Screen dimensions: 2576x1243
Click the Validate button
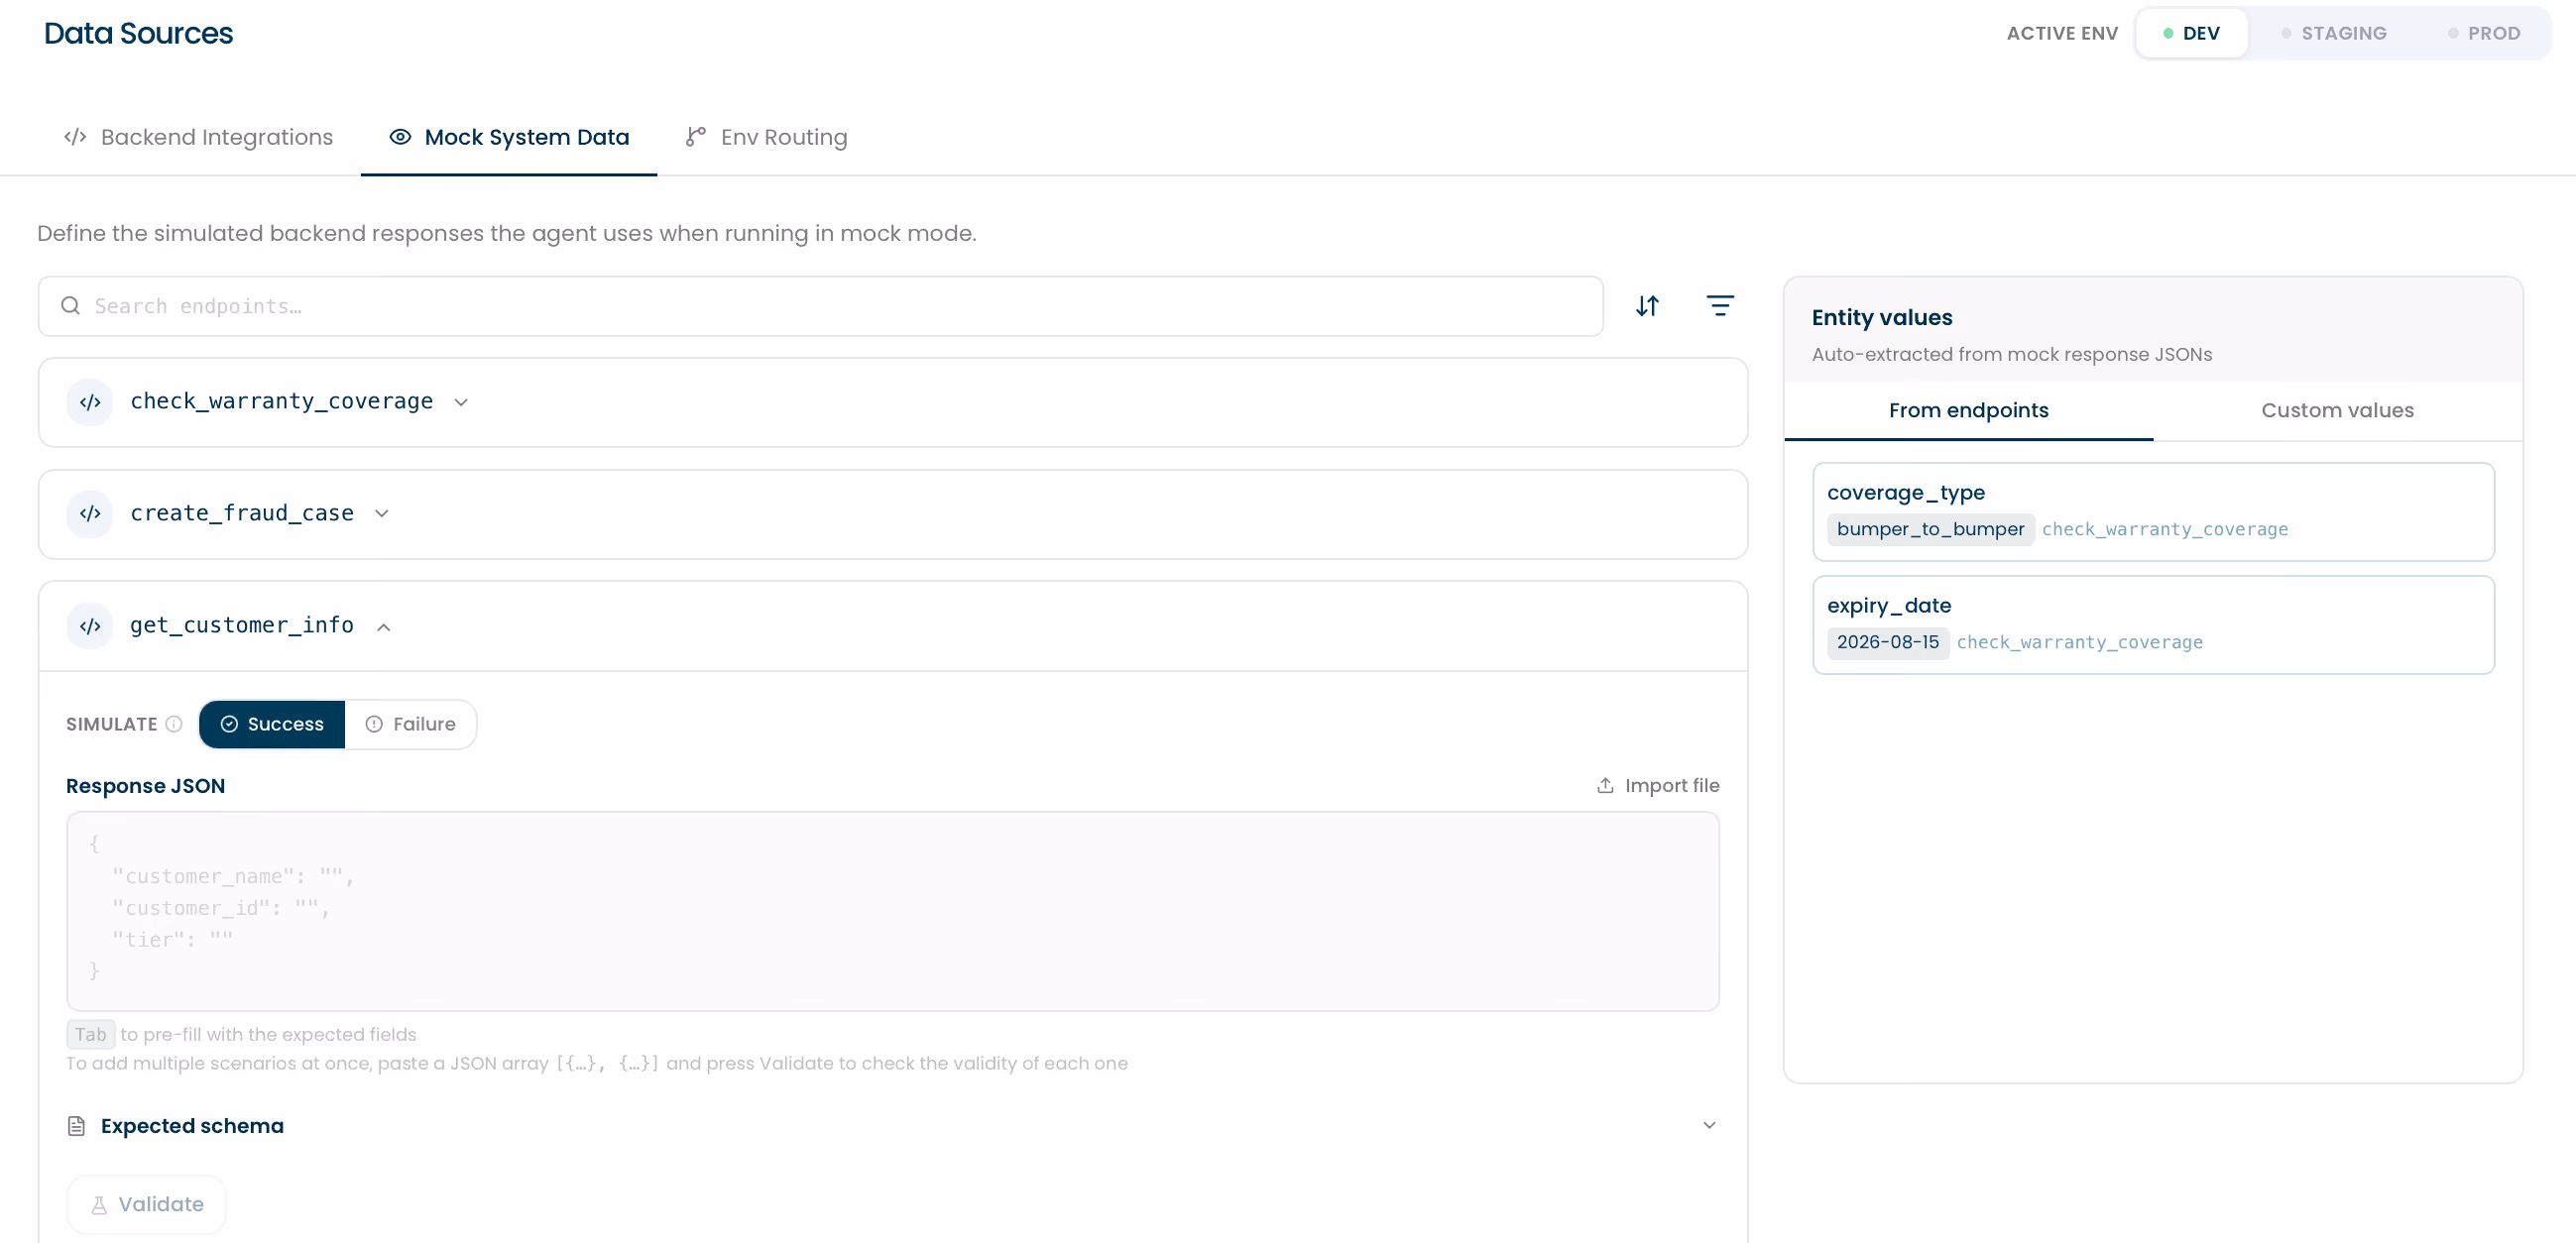(147, 1205)
